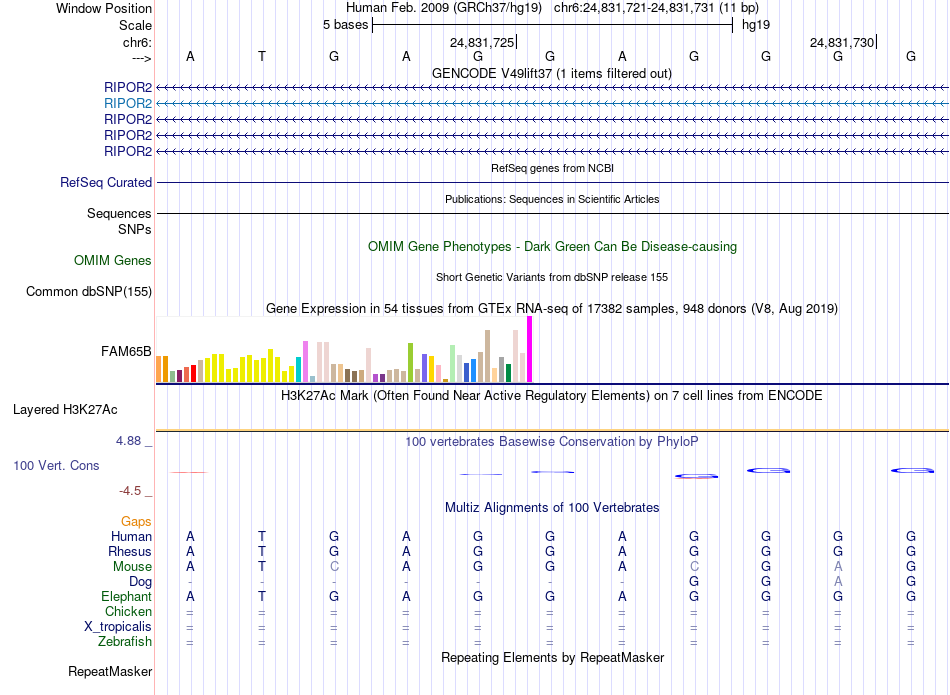
Task: Click the OMIM Gene Phenotypes green title
Action: pyautogui.click(x=553, y=247)
